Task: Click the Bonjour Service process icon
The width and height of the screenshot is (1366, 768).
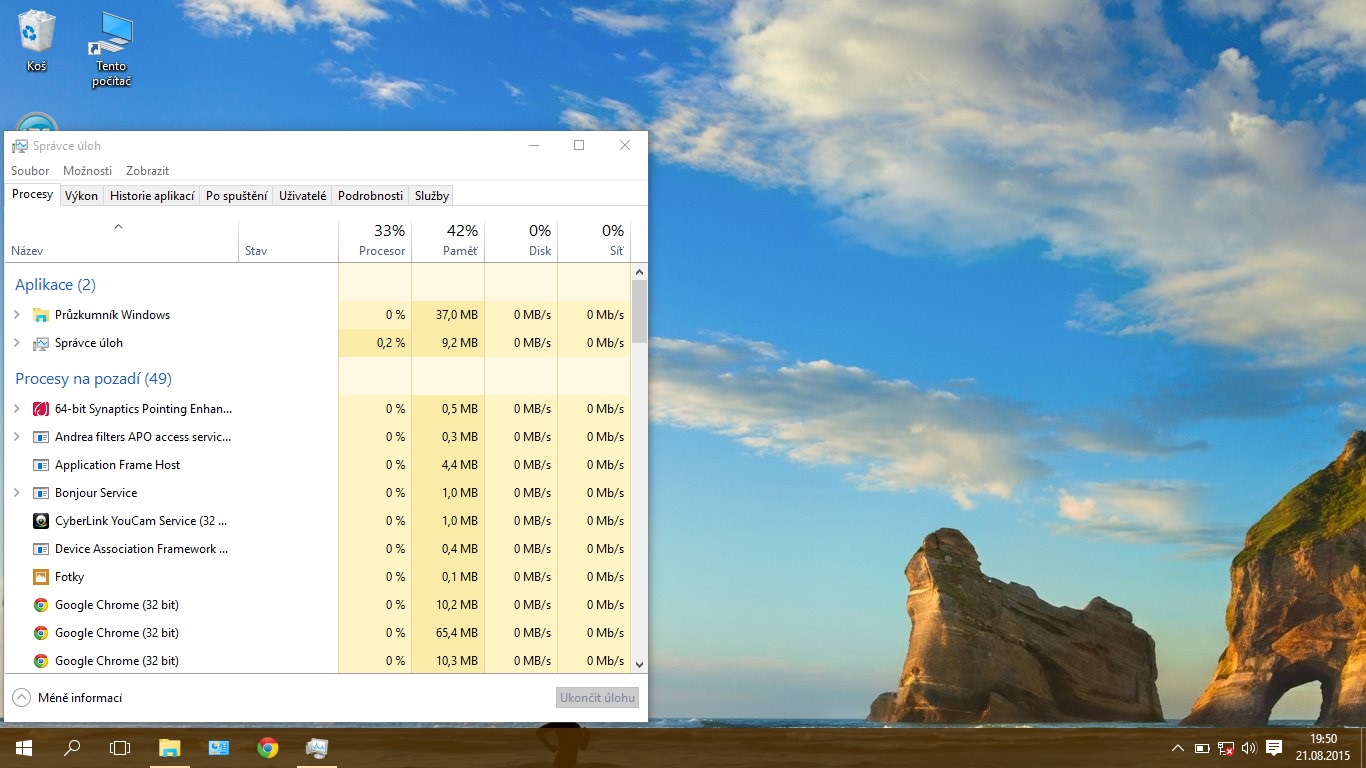Action: pyautogui.click(x=41, y=493)
